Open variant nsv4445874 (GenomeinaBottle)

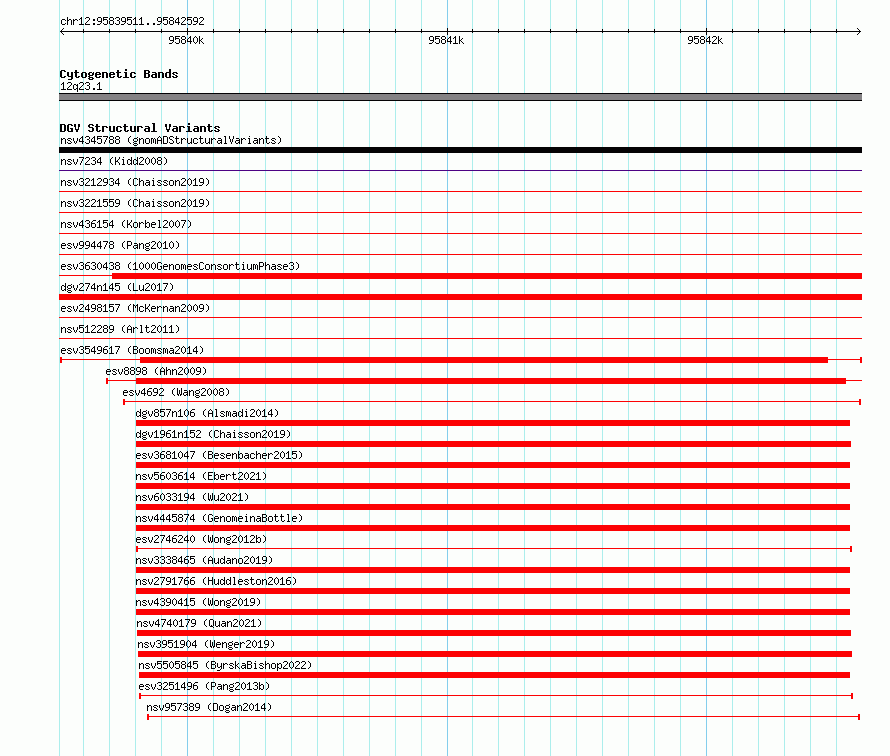pyautogui.click(x=219, y=518)
